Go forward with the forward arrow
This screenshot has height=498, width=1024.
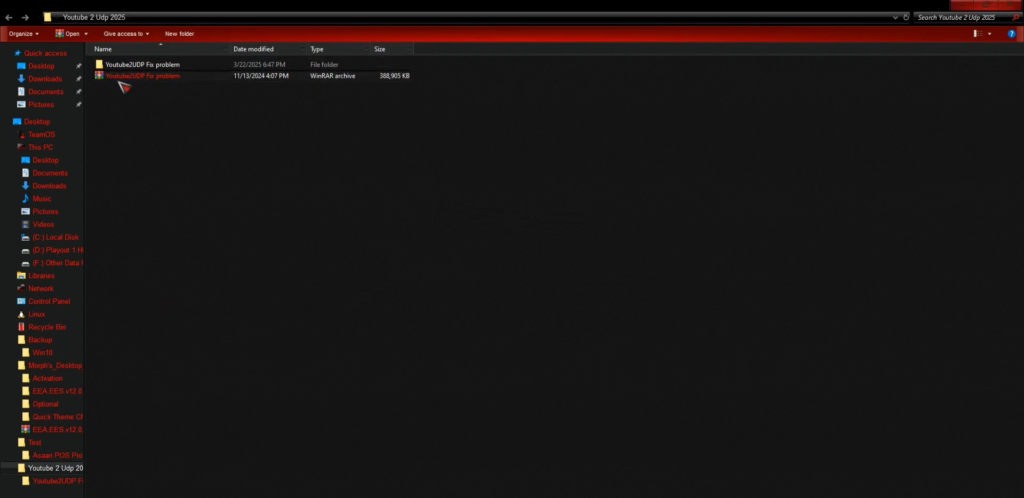pos(25,18)
